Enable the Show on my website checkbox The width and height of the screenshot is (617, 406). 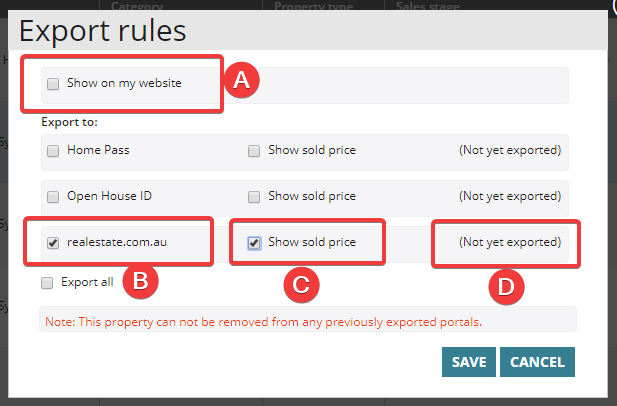tap(53, 84)
